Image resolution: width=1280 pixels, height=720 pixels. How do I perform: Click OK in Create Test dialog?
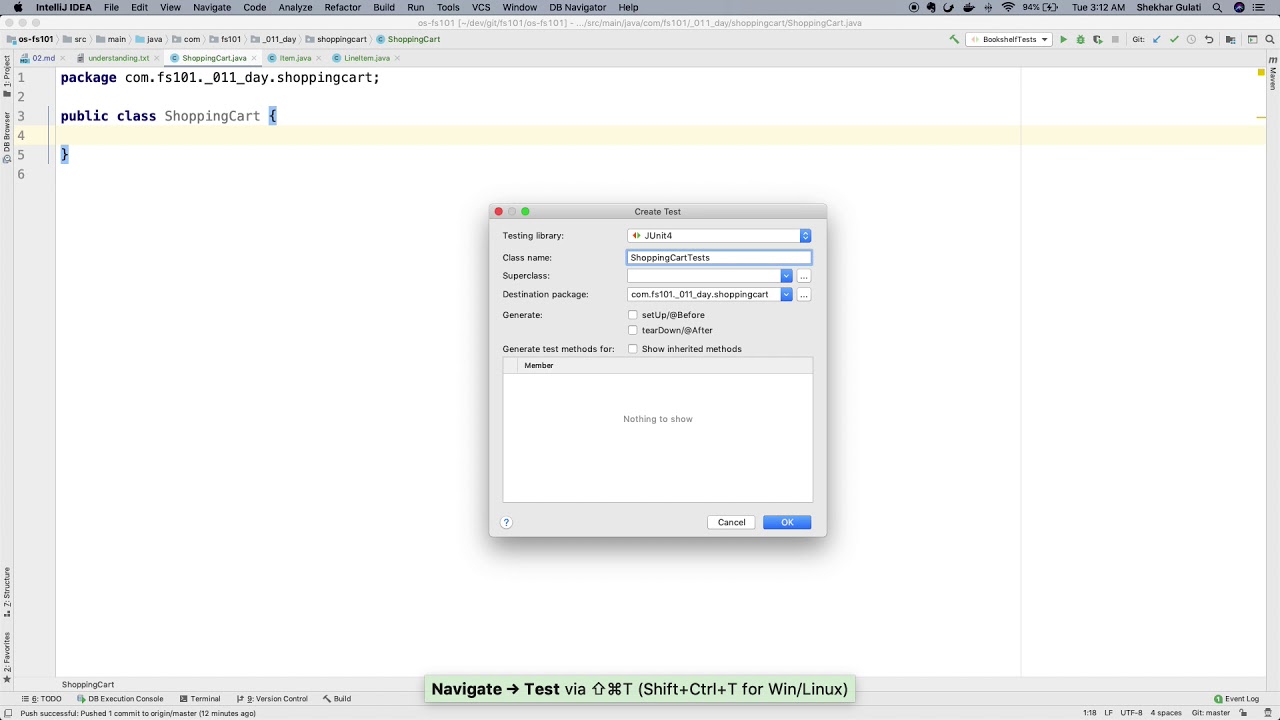(787, 522)
